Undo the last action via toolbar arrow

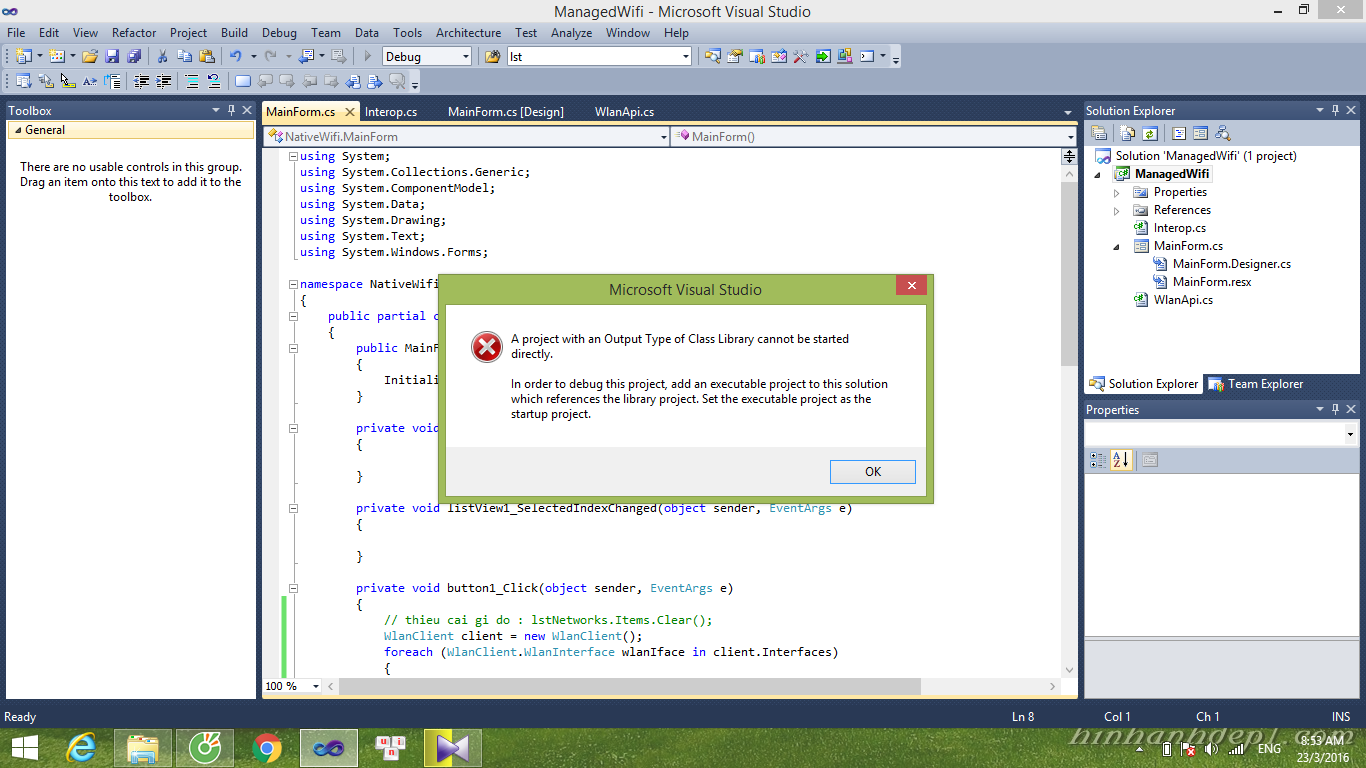click(x=235, y=57)
